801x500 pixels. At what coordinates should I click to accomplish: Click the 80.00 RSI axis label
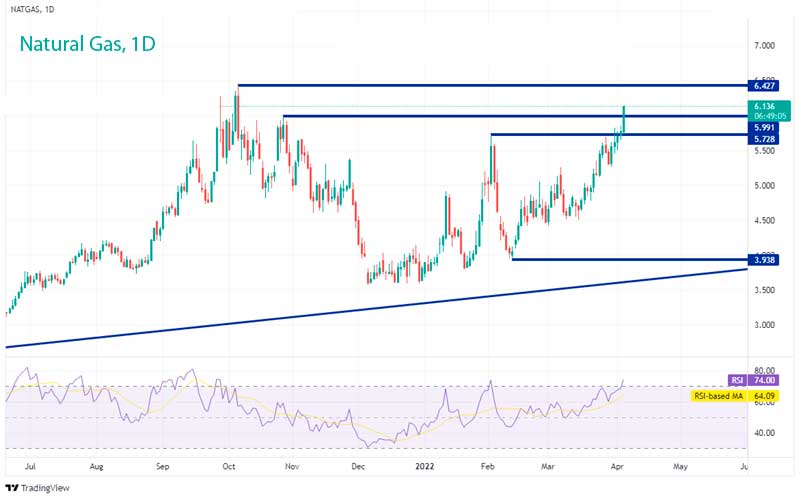coord(765,370)
